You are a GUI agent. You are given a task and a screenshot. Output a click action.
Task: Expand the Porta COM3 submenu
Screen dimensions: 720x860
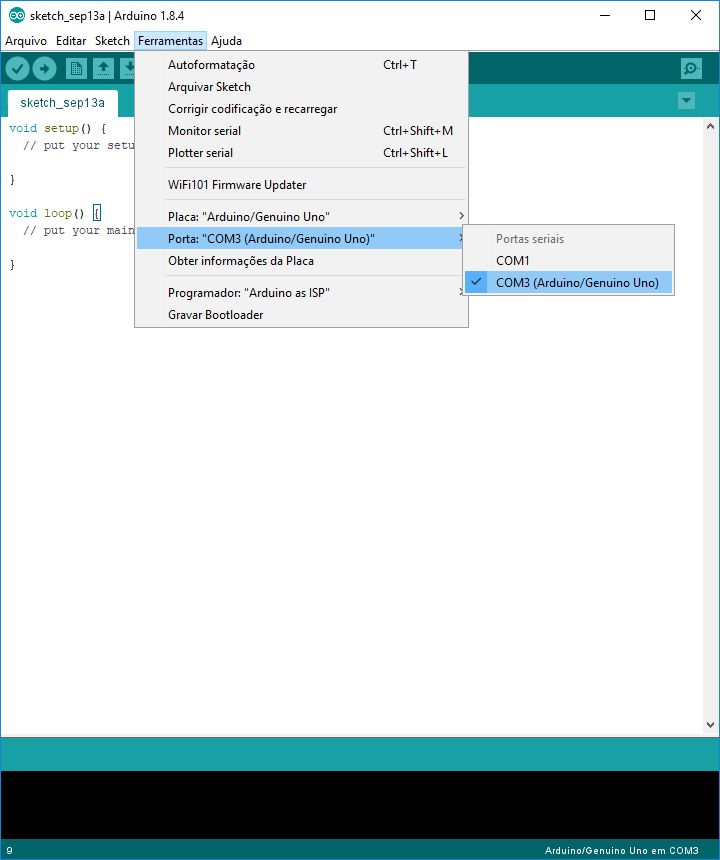301,239
